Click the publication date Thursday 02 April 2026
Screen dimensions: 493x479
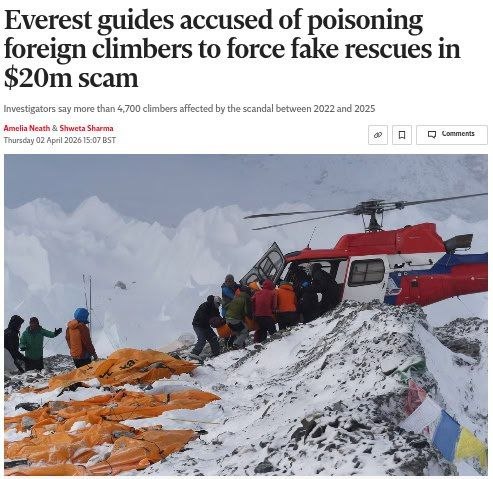tap(60, 140)
